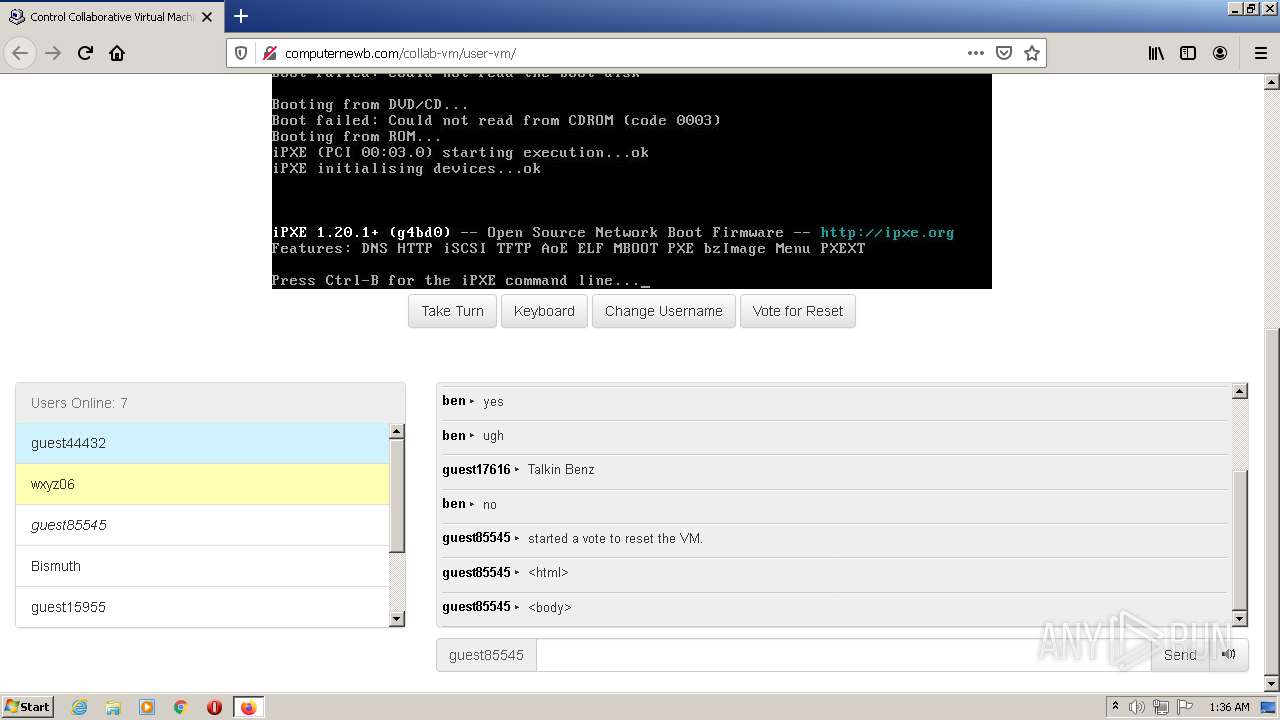
Task: Click the taskbar clock 1:36 AM
Action: click(x=1229, y=707)
